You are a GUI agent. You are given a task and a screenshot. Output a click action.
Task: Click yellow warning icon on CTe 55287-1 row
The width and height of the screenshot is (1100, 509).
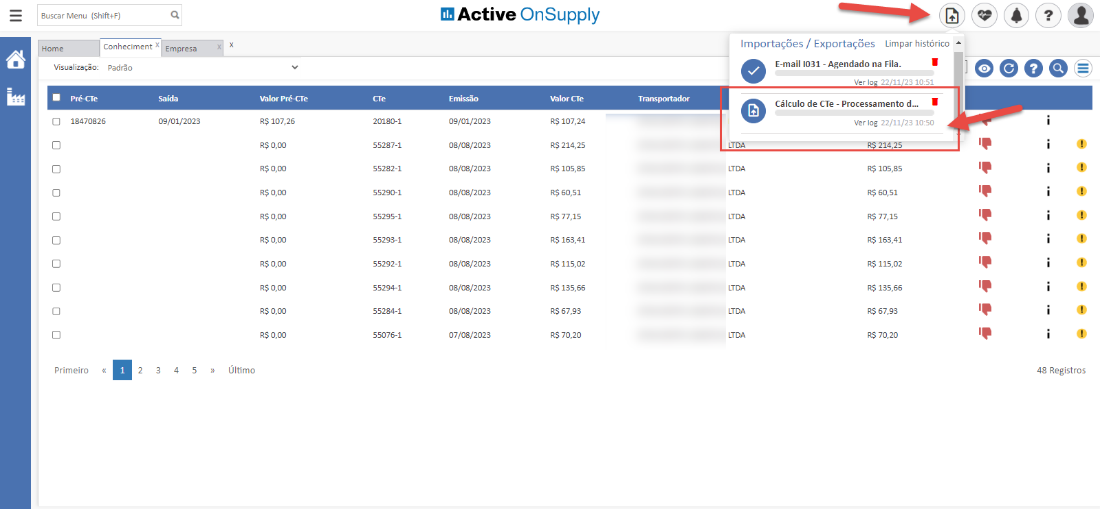pos(1081,144)
